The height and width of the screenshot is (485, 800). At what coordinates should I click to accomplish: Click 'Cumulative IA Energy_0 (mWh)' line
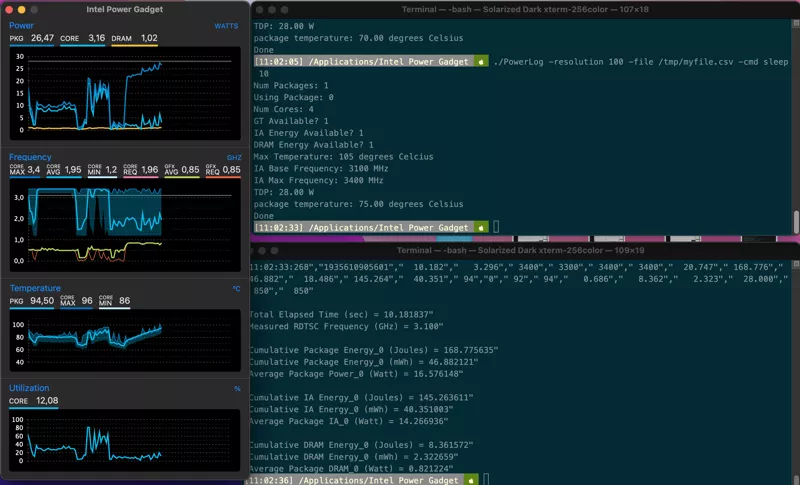point(351,410)
